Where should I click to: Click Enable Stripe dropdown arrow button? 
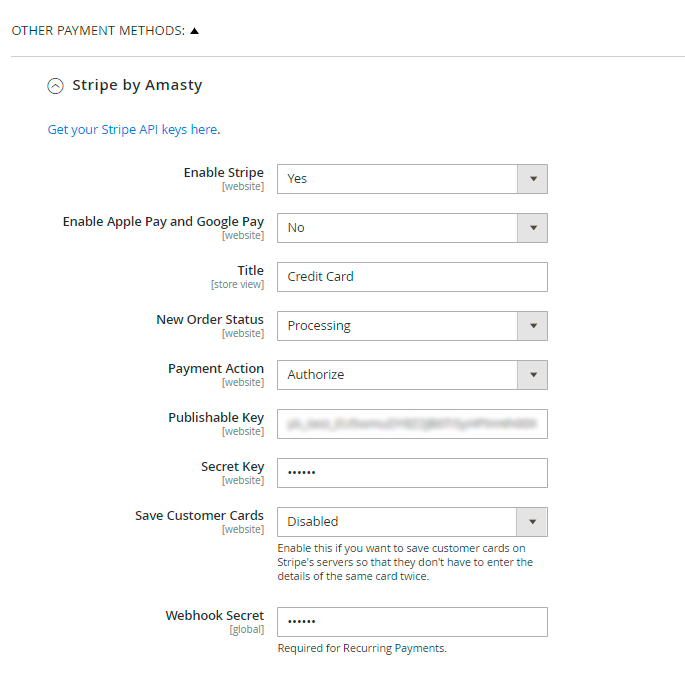click(532, 179)
